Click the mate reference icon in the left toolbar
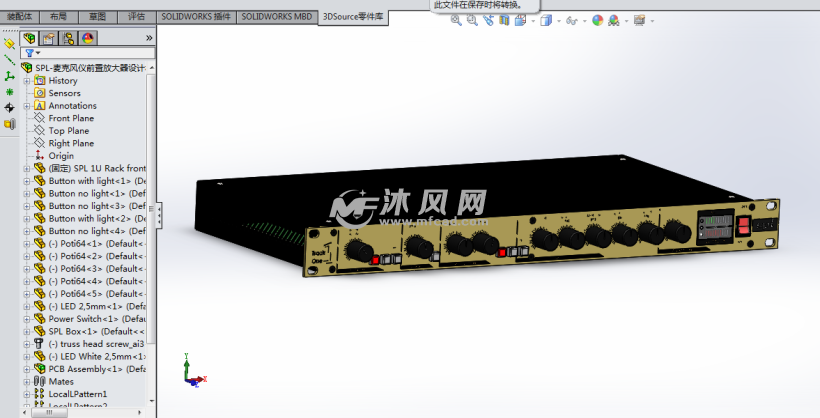 (x=9, y=124)
